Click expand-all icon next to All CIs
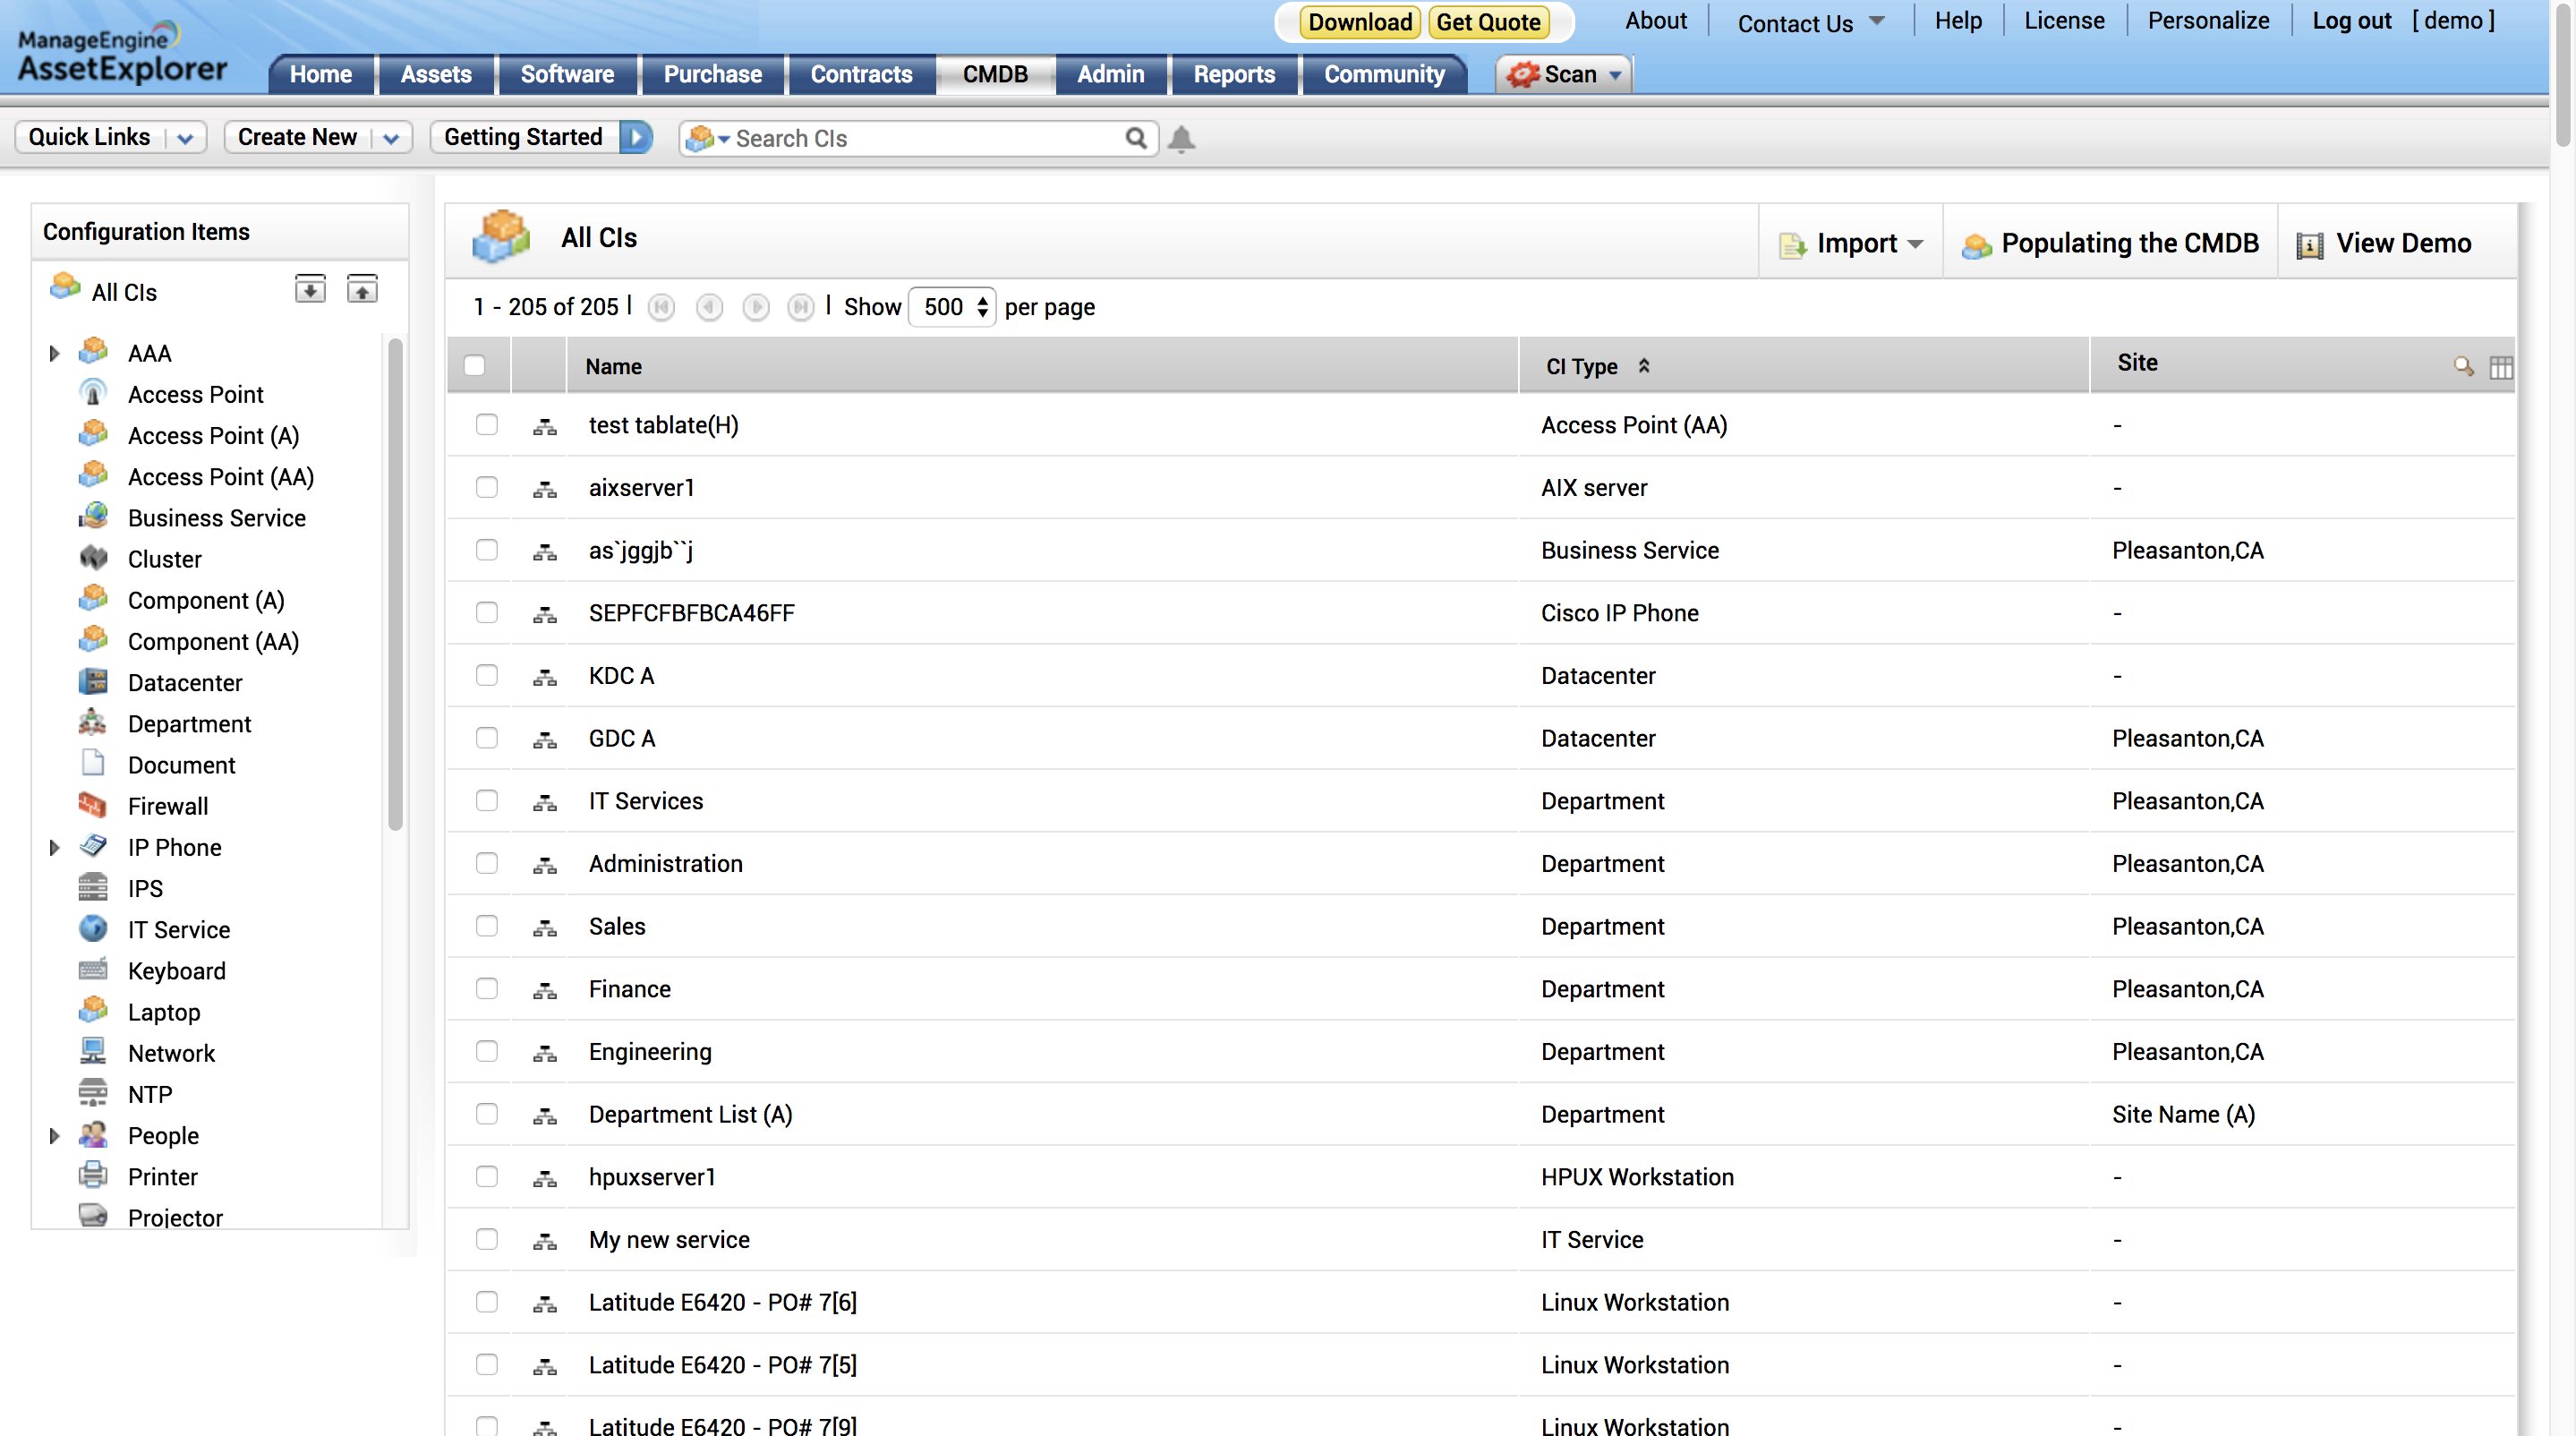Image resolution: width=2576 pixels, height=1436 pixels. (x=310, y=290)
